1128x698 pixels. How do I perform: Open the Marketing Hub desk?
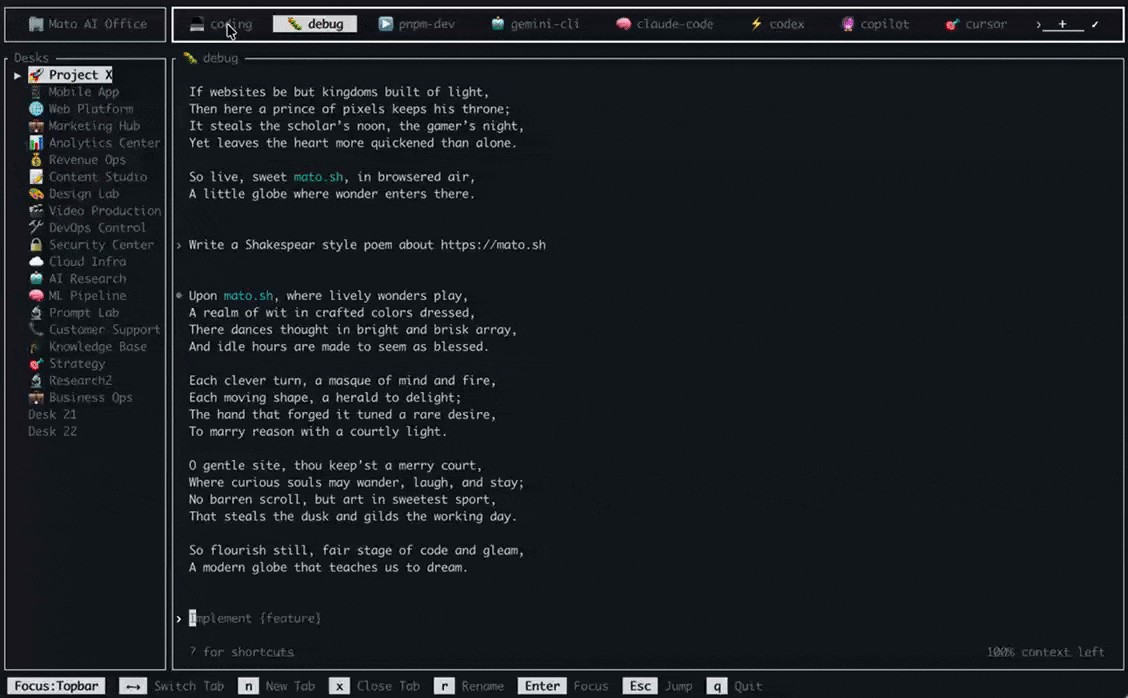tap(94, 126)
